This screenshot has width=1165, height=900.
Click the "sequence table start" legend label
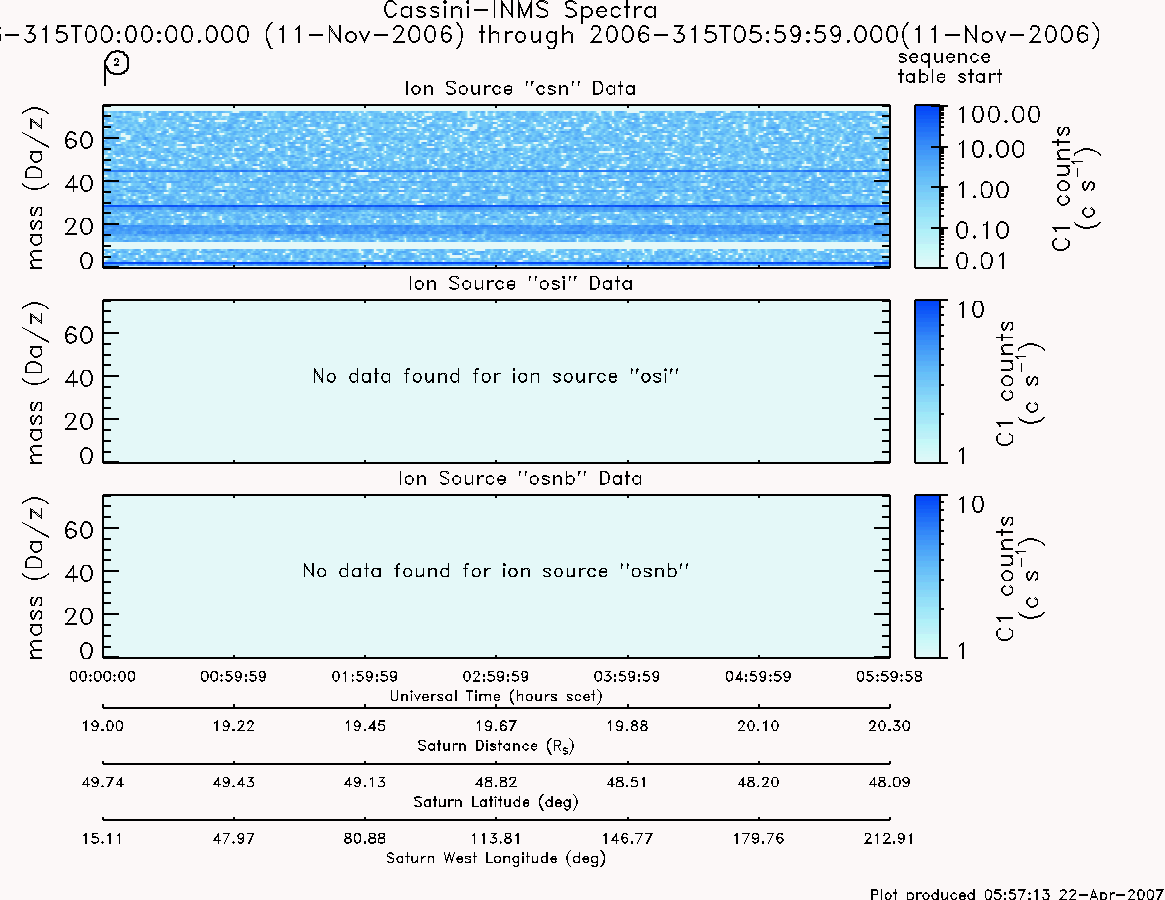tap(950, 67)
